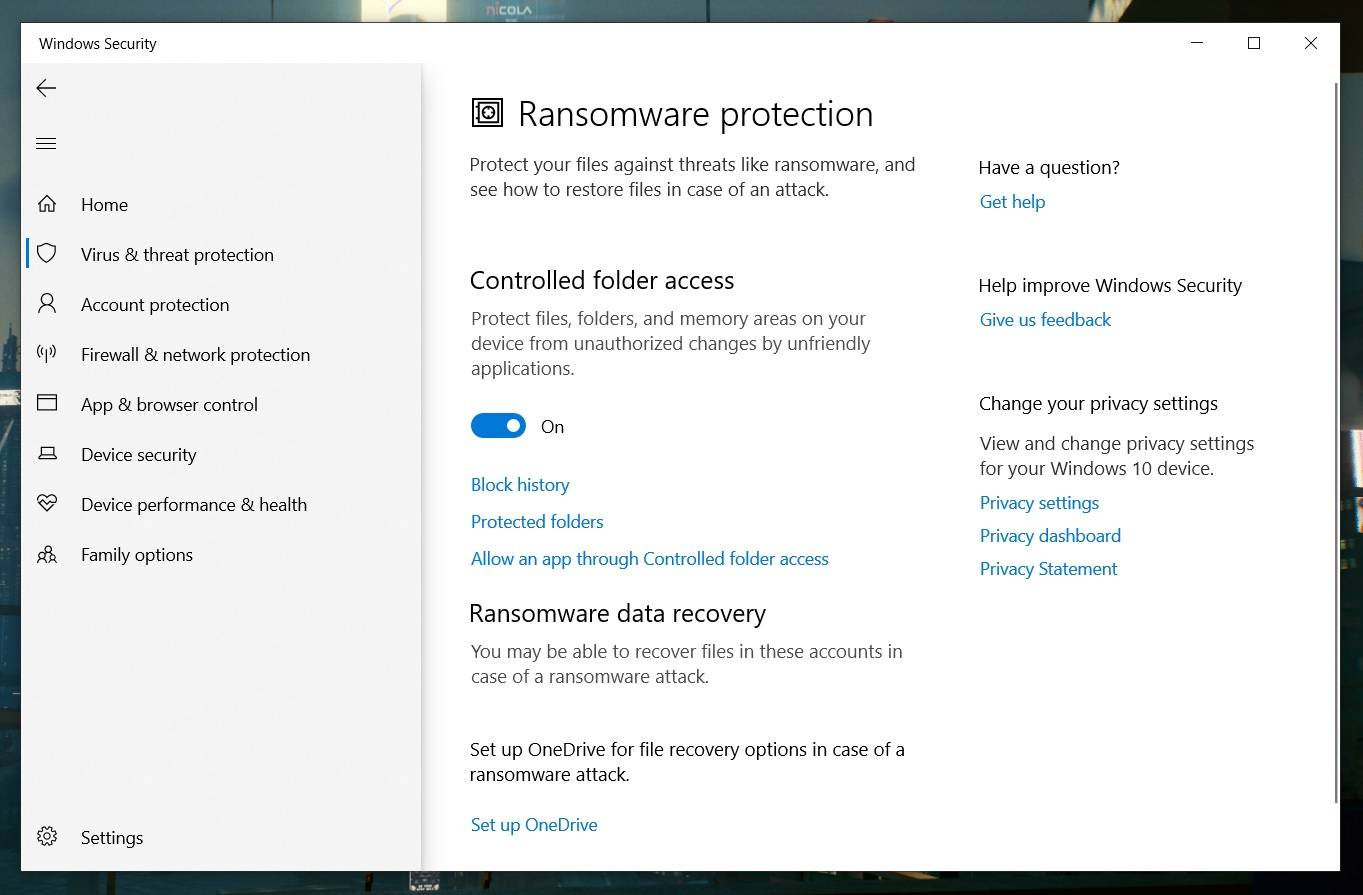The image size is (1363, 895).
Task: Open the Protected folders link
Action: click(x=537, y=522)
